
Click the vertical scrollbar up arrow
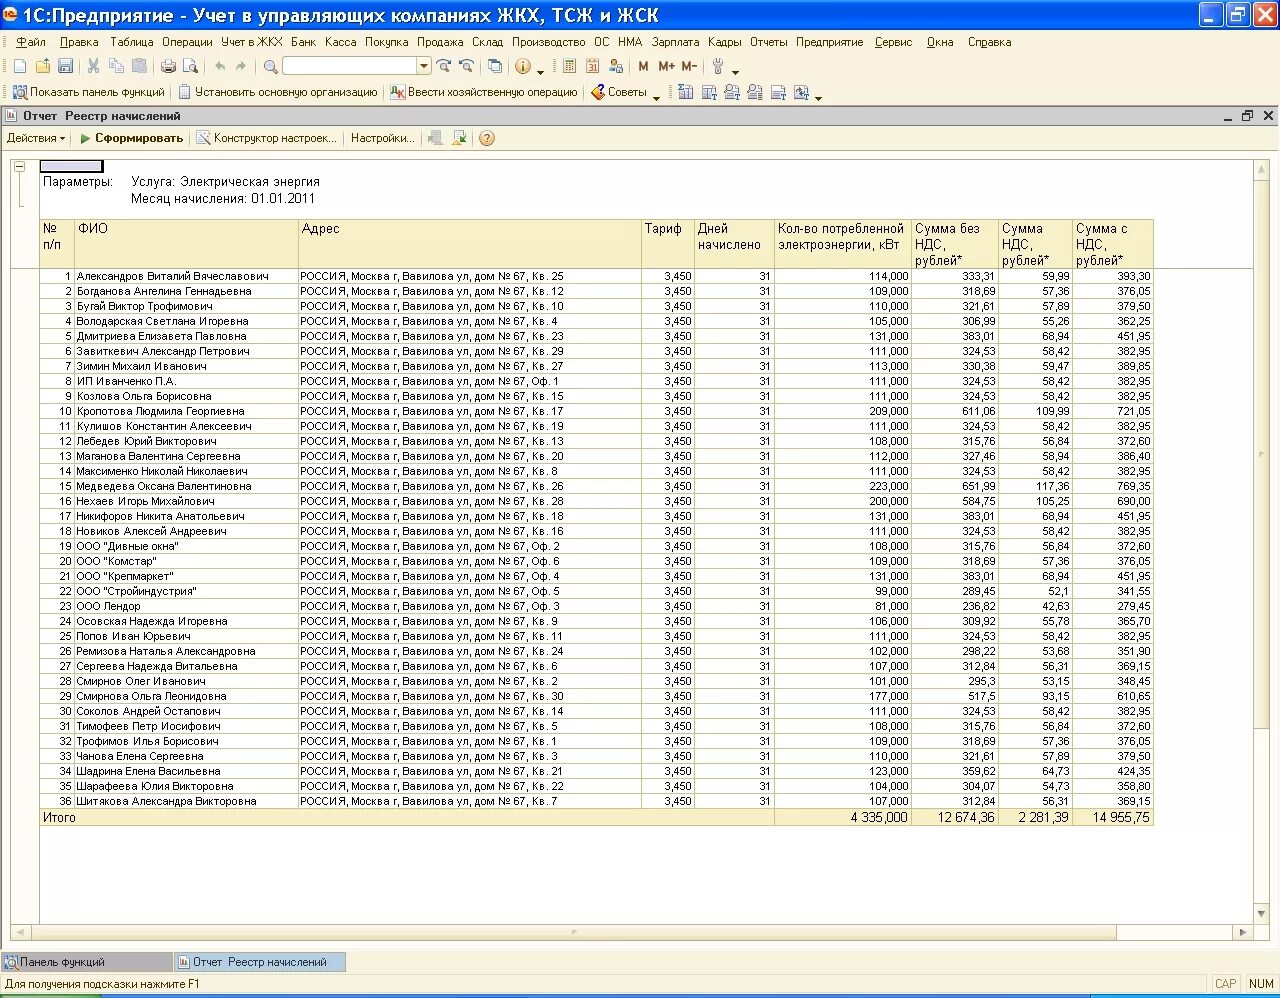coord(1262,170)
